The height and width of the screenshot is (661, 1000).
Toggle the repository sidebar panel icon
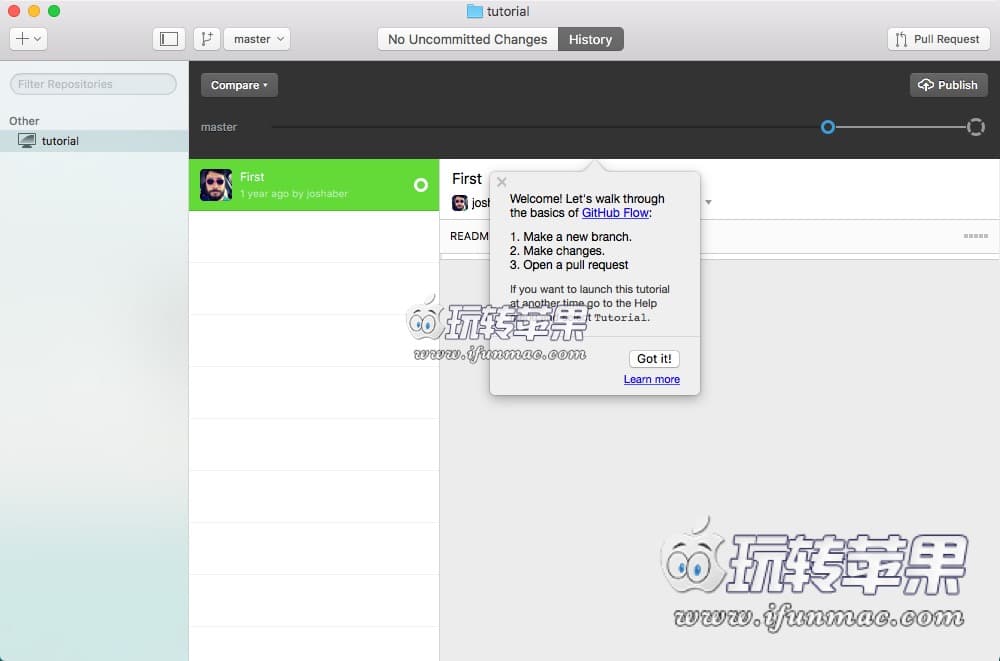(169, 39)
